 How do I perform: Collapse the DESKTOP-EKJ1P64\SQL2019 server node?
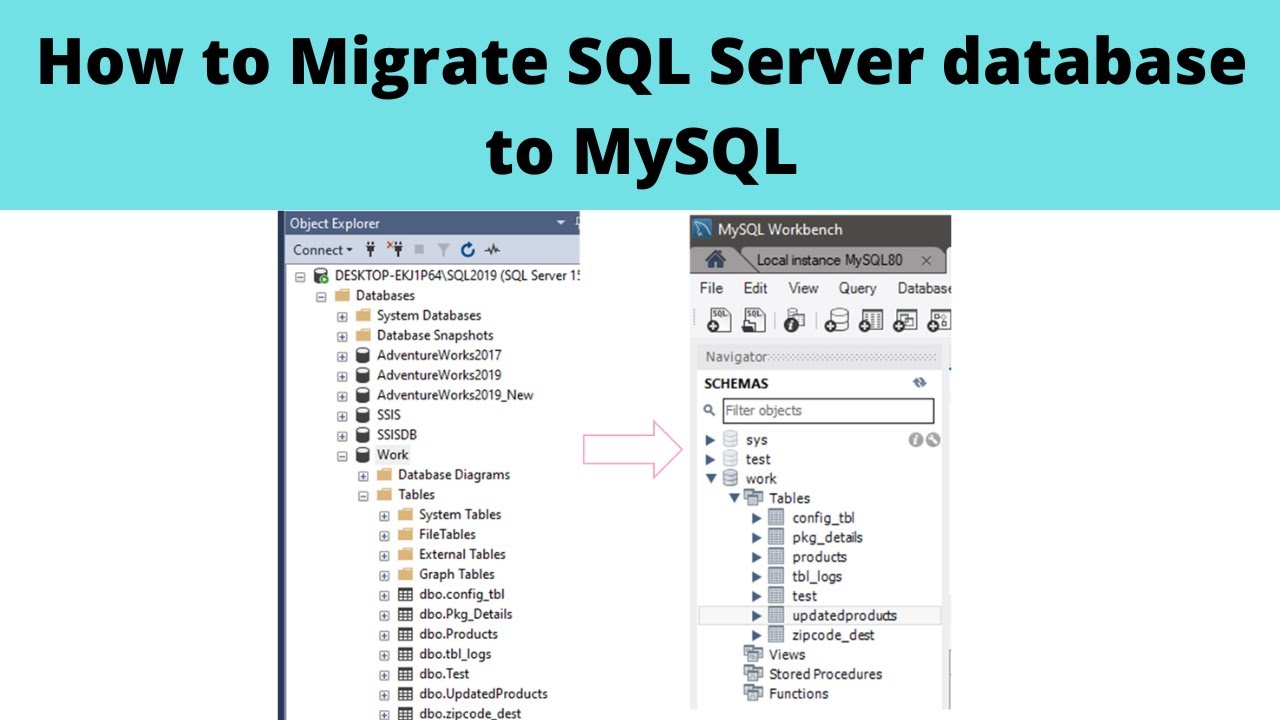pos(300,276)
